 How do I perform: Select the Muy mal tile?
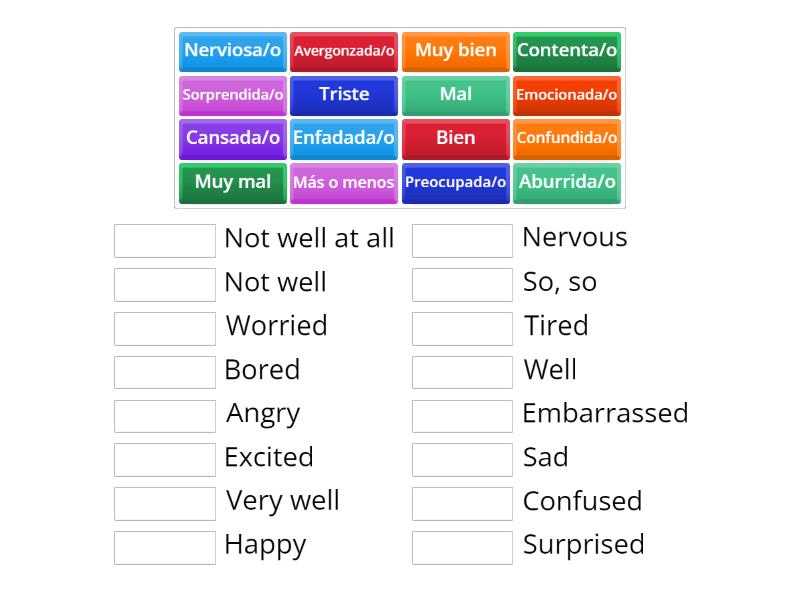[233, 183]
